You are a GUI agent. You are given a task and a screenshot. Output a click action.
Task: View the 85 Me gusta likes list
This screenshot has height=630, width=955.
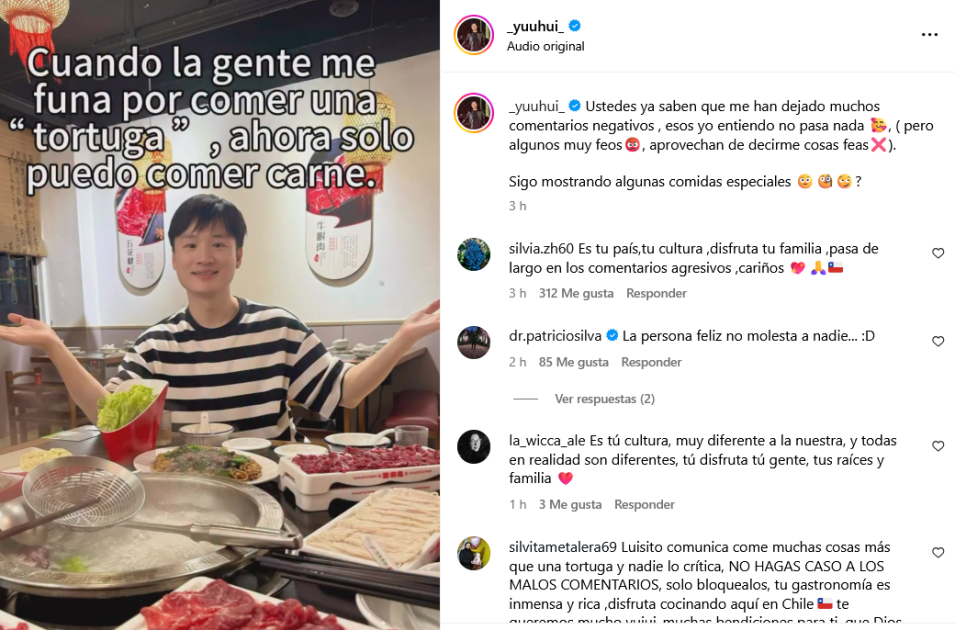573,363
